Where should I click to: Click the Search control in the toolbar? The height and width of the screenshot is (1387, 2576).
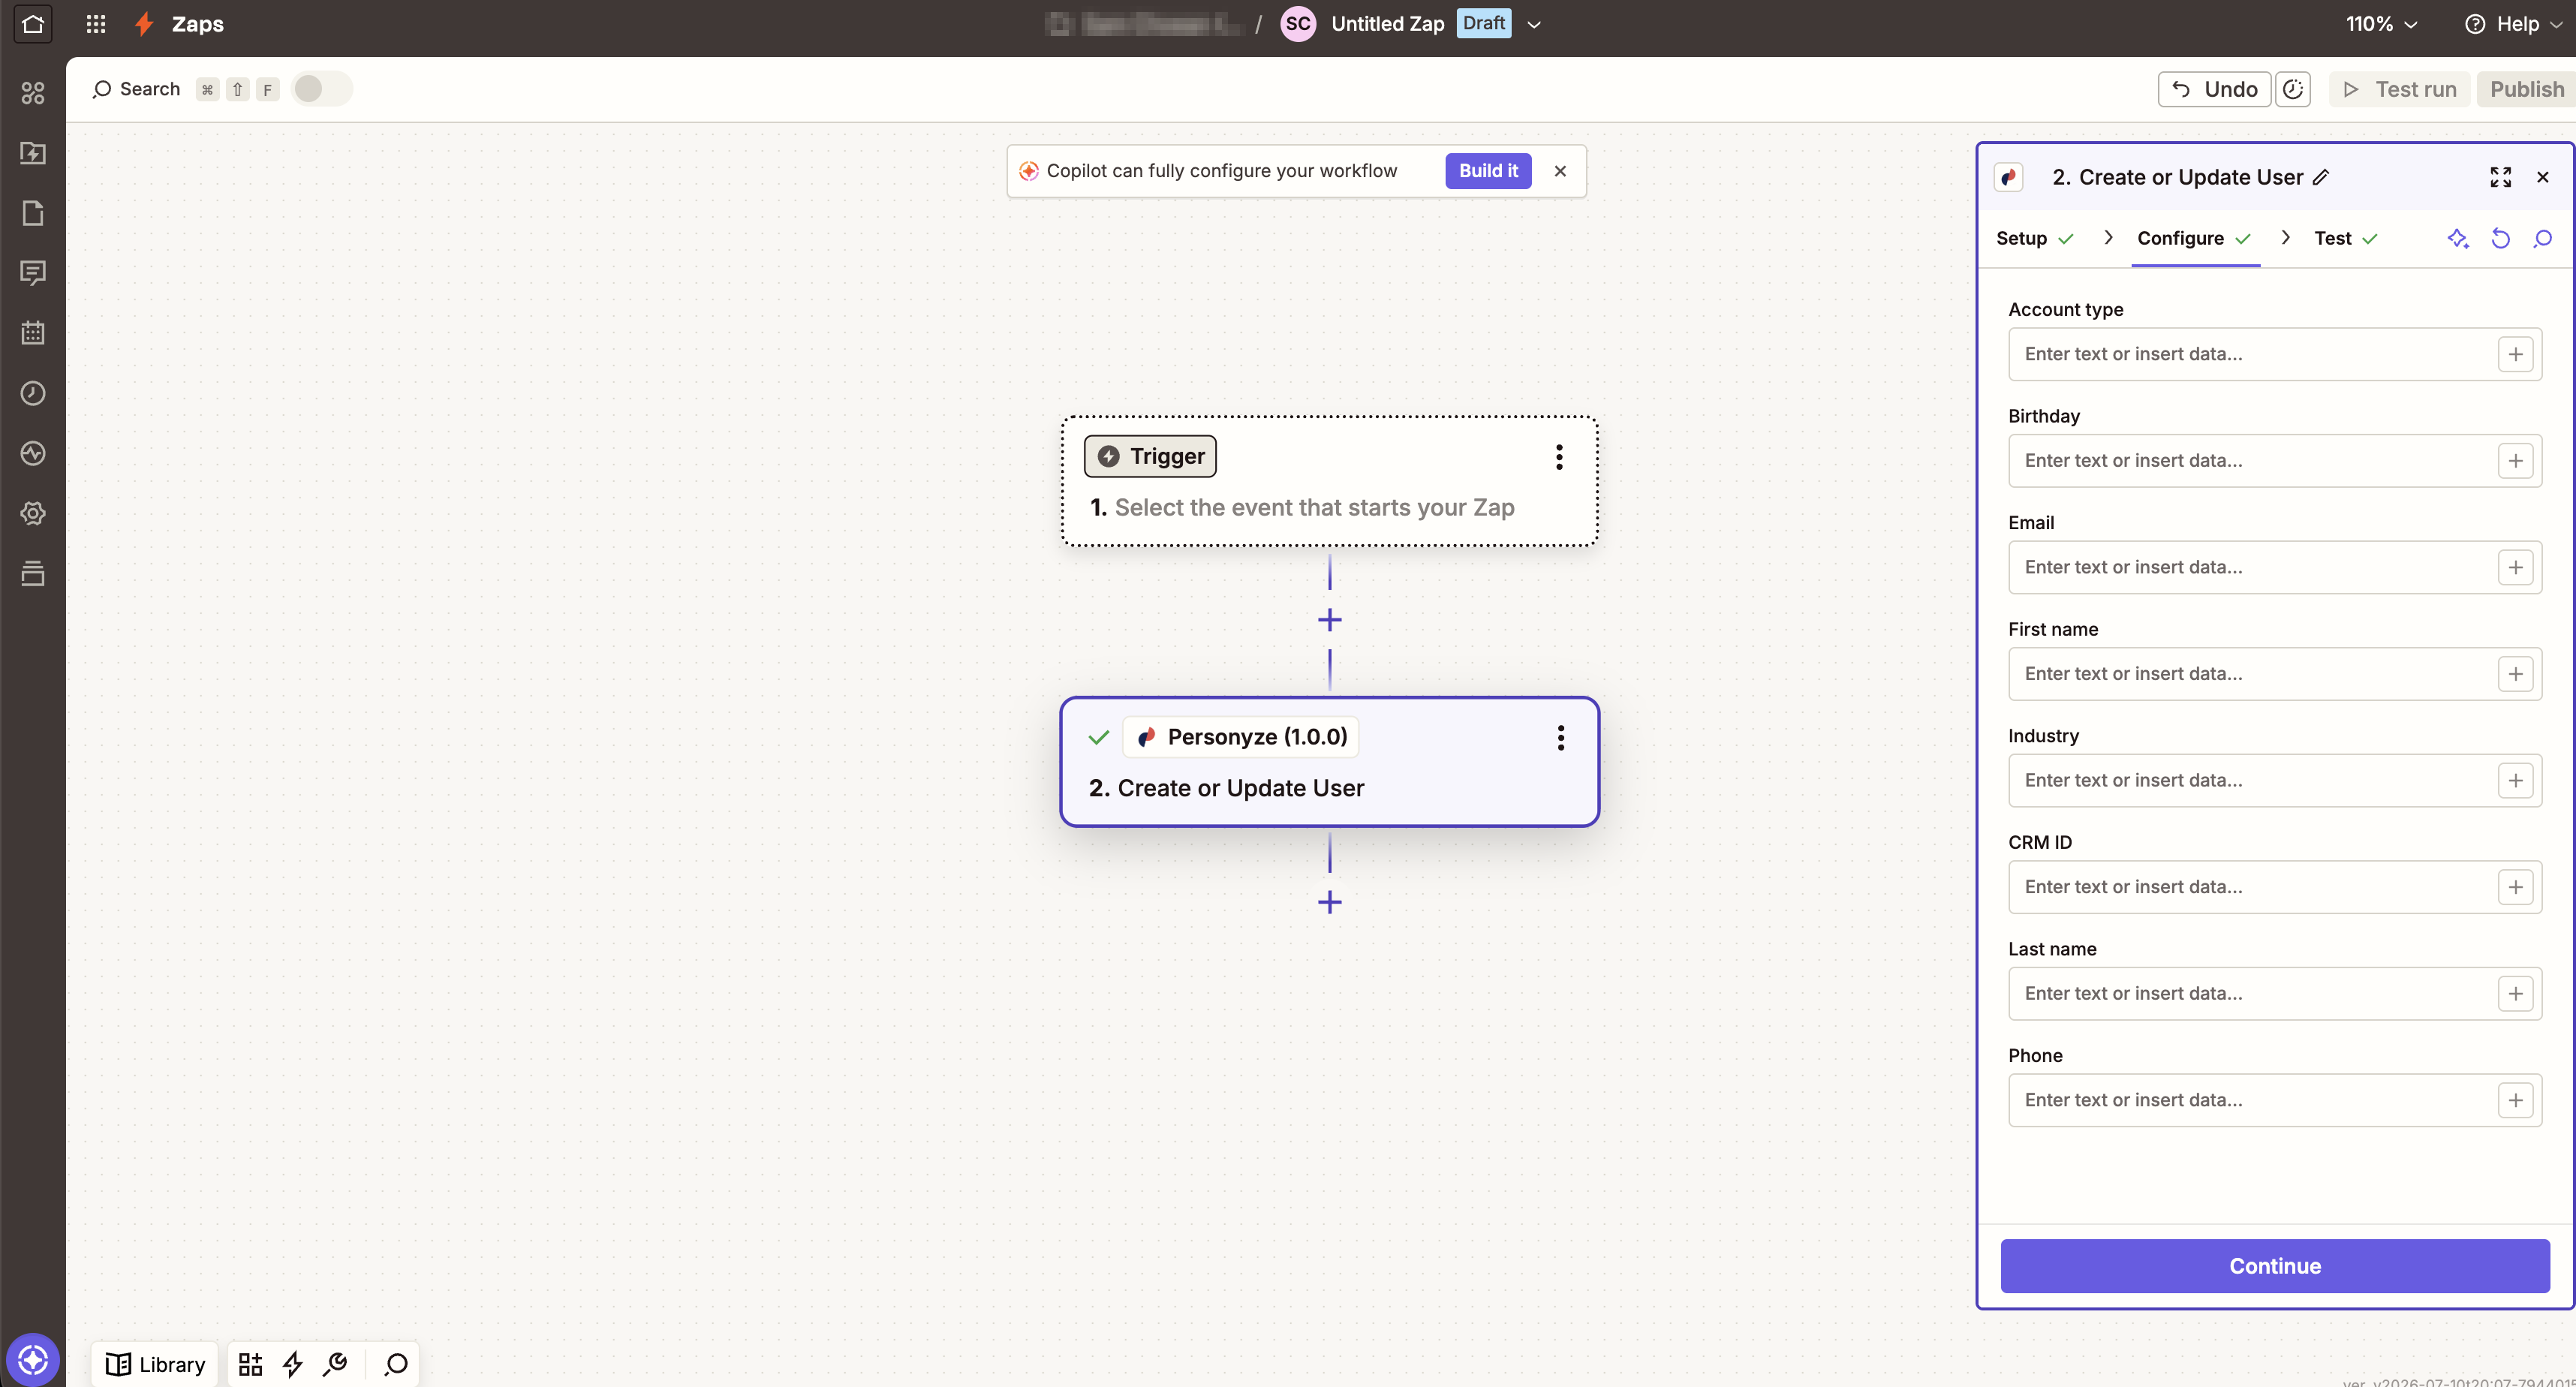point(137,89)
